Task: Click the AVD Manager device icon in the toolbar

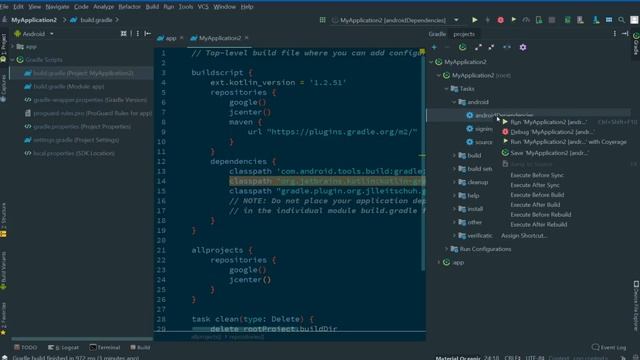Action: coord(580,20)
